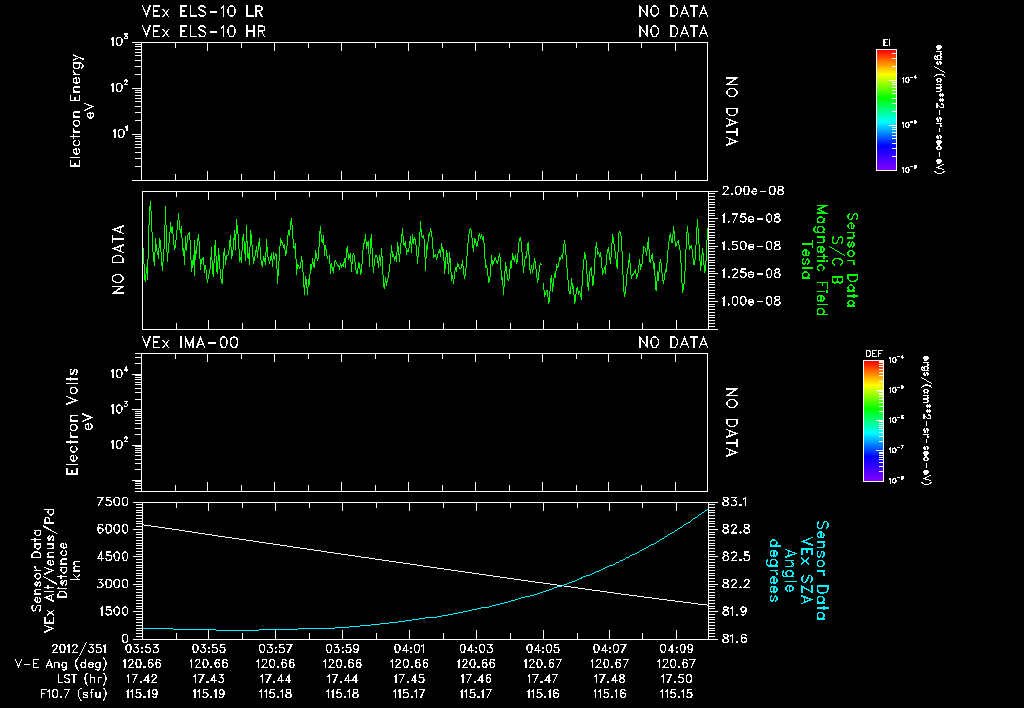Click the 'EI' label above the color bar

886,43
